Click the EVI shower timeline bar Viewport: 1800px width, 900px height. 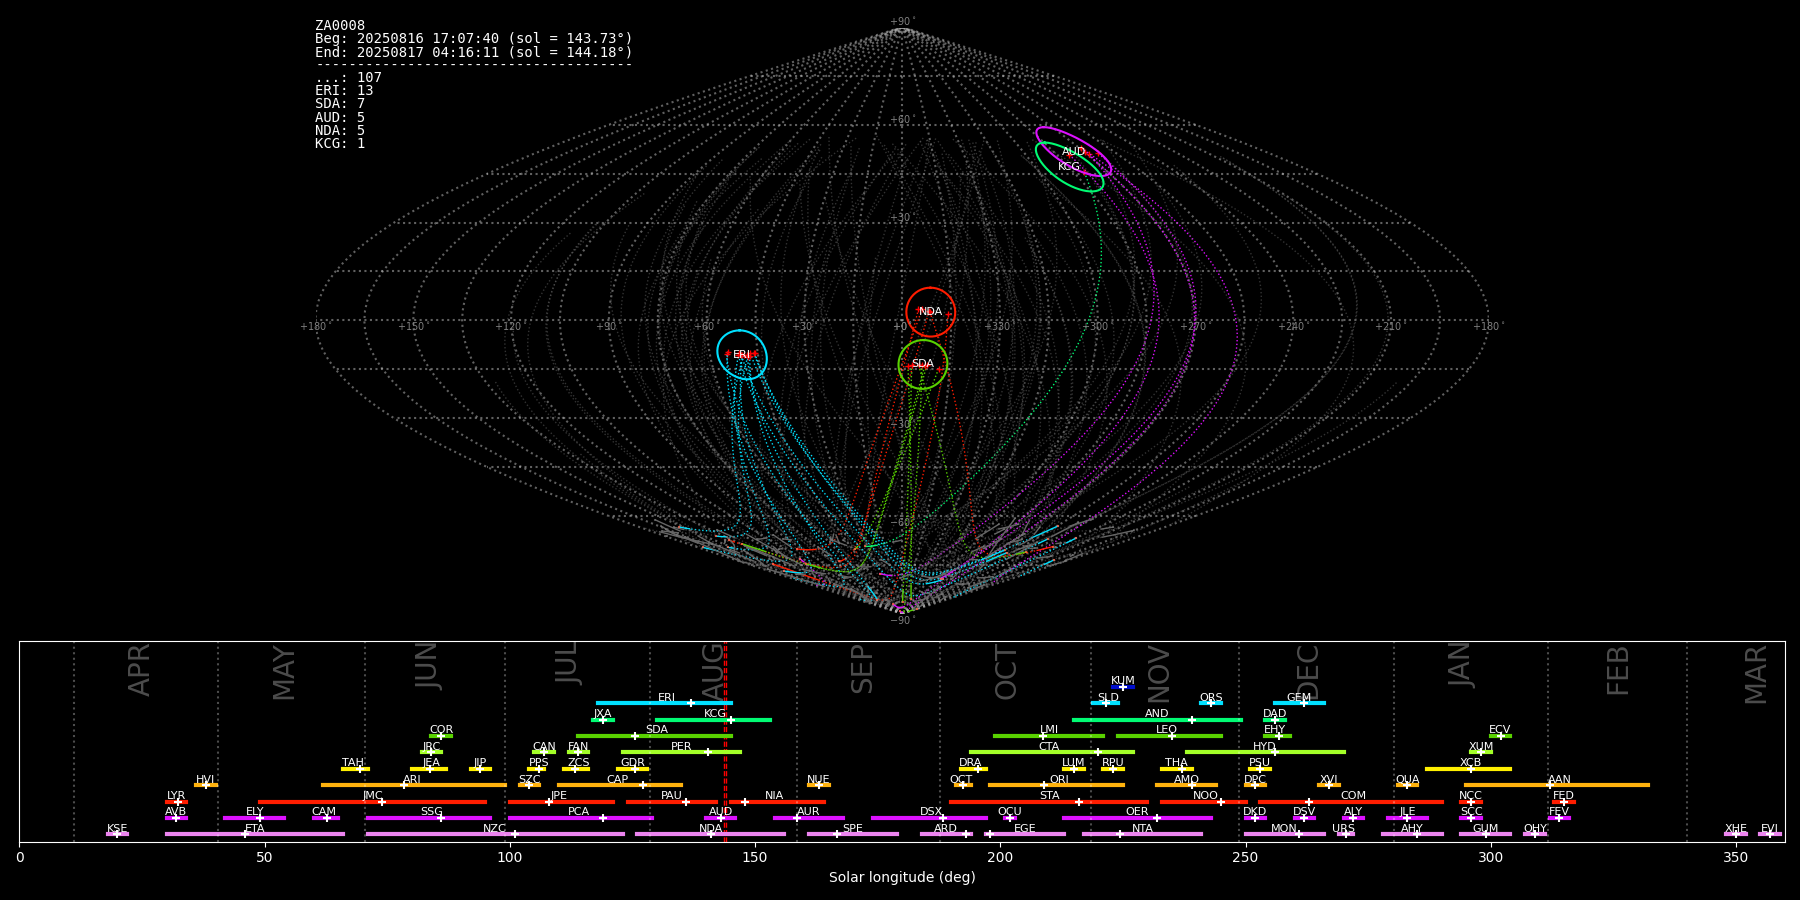1770,834
